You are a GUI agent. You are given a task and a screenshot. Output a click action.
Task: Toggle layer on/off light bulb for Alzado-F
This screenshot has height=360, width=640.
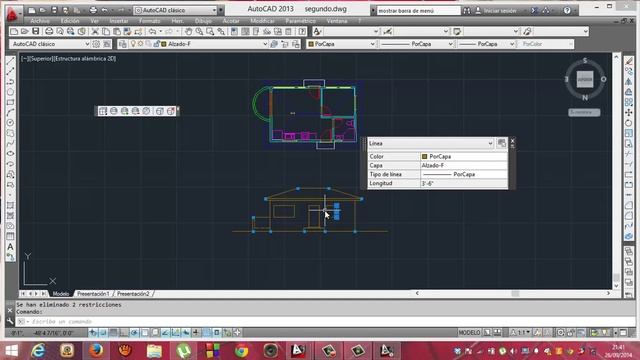(133, 44)
